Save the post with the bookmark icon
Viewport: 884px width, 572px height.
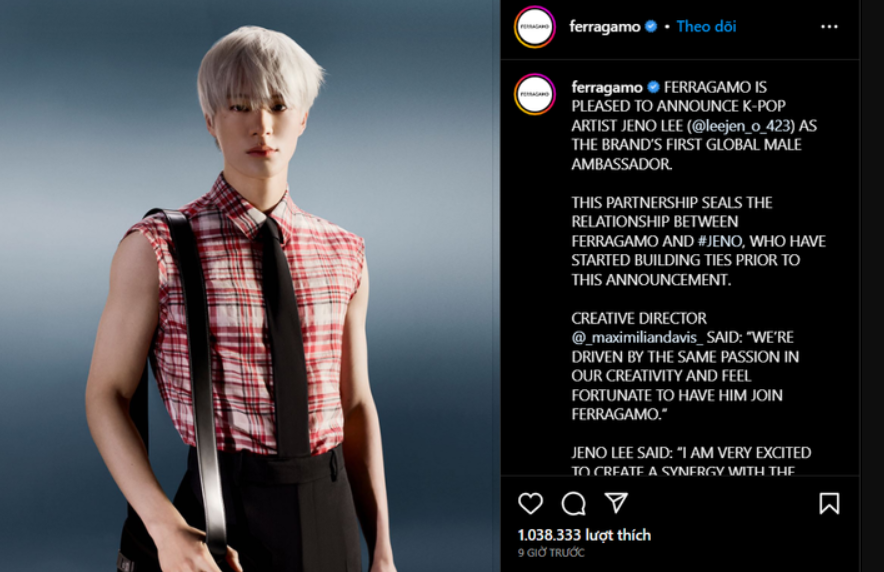pyautogui.click(x=829, y=503)
